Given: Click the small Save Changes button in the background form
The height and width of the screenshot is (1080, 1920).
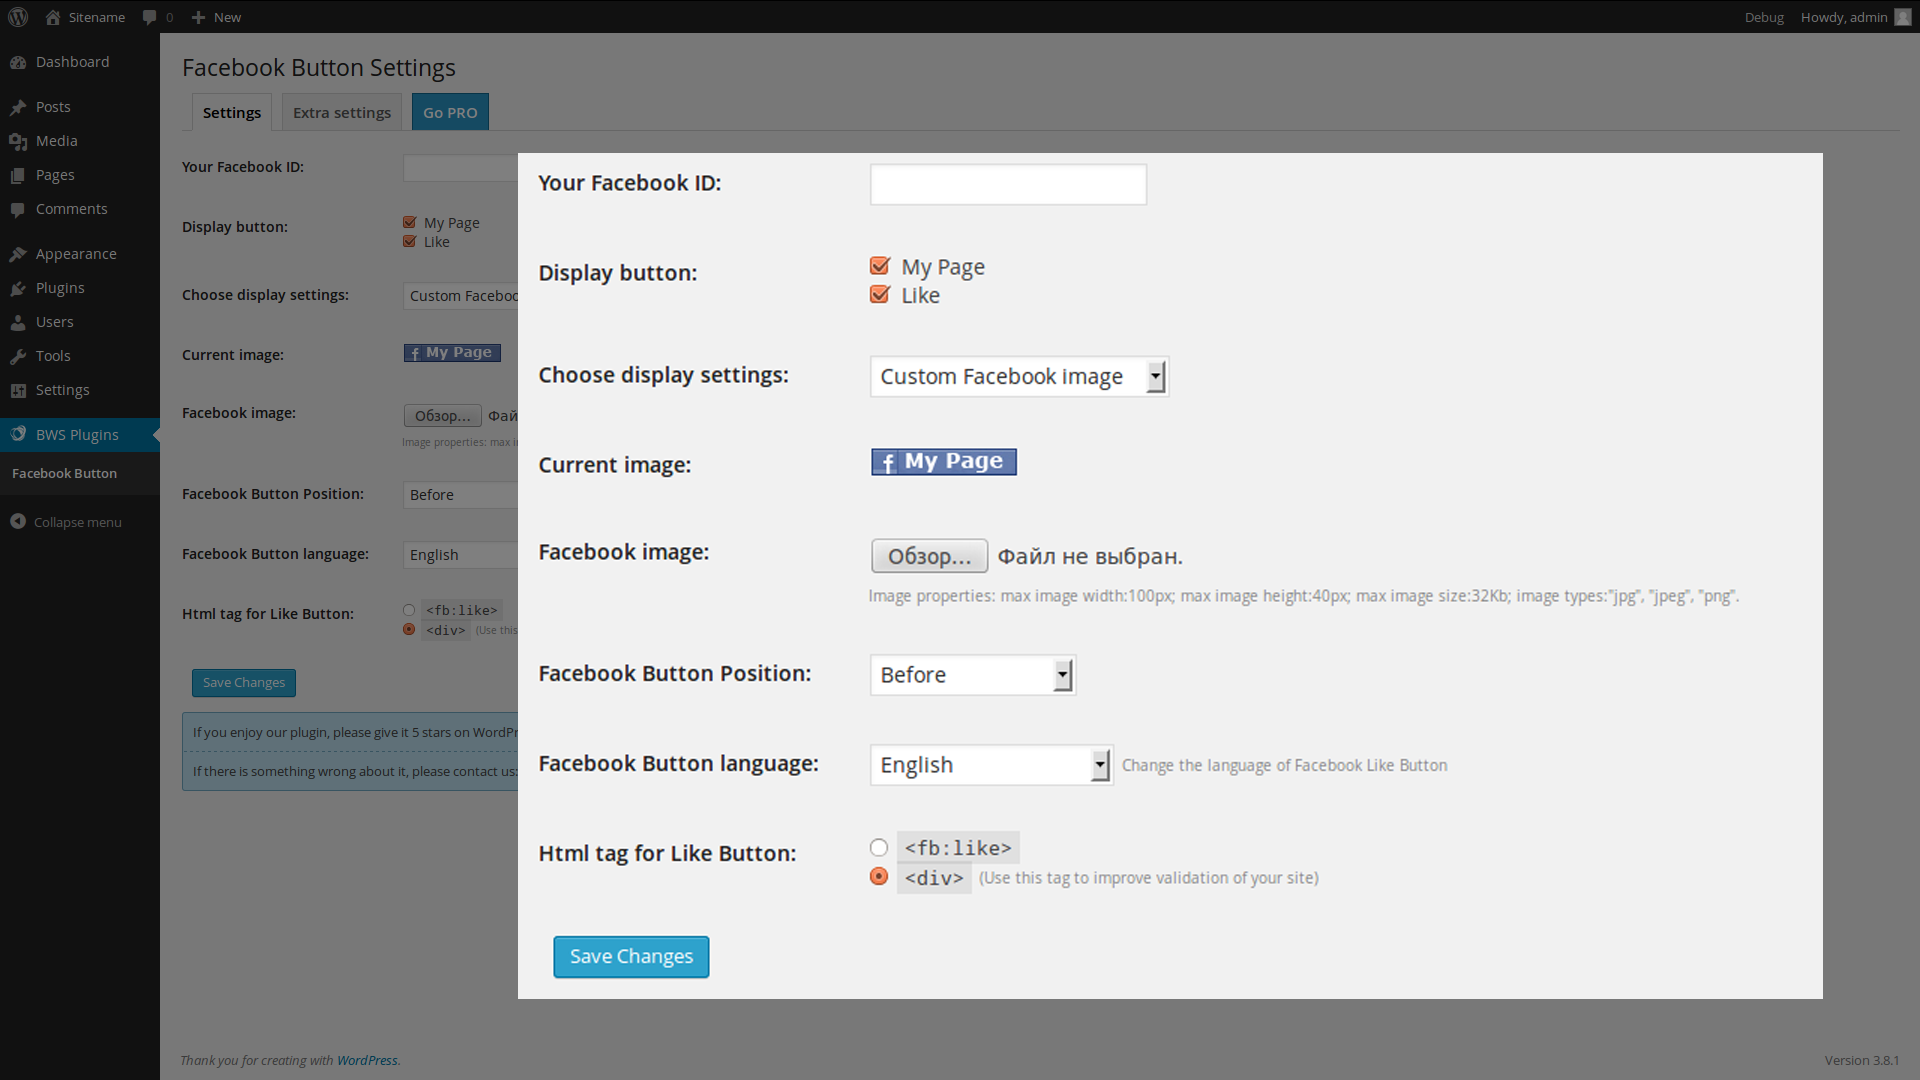Looking at the screenshot, I should (x=244, y=683).
